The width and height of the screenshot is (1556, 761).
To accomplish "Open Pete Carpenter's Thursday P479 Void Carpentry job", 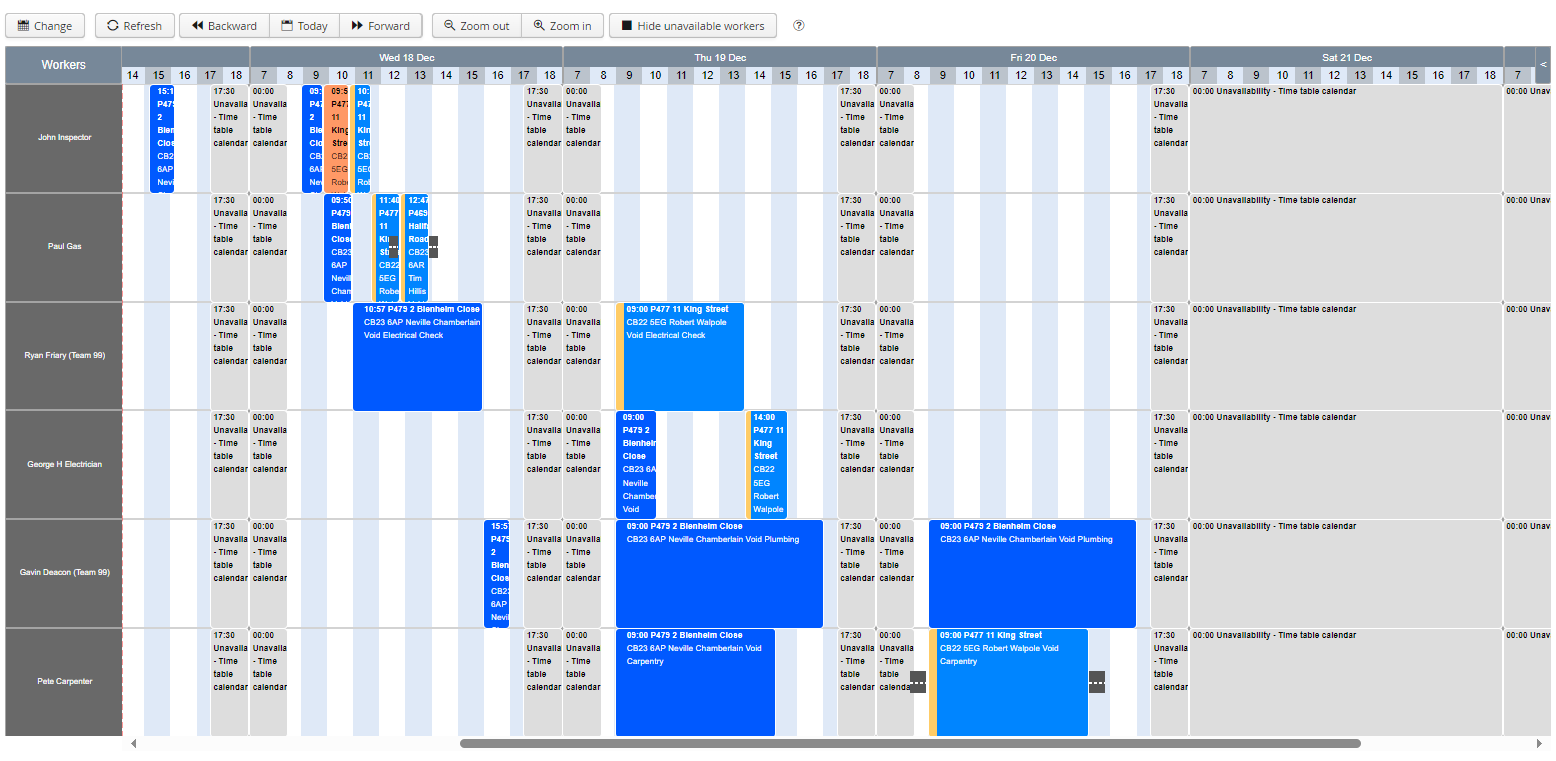I will (695, 683).
